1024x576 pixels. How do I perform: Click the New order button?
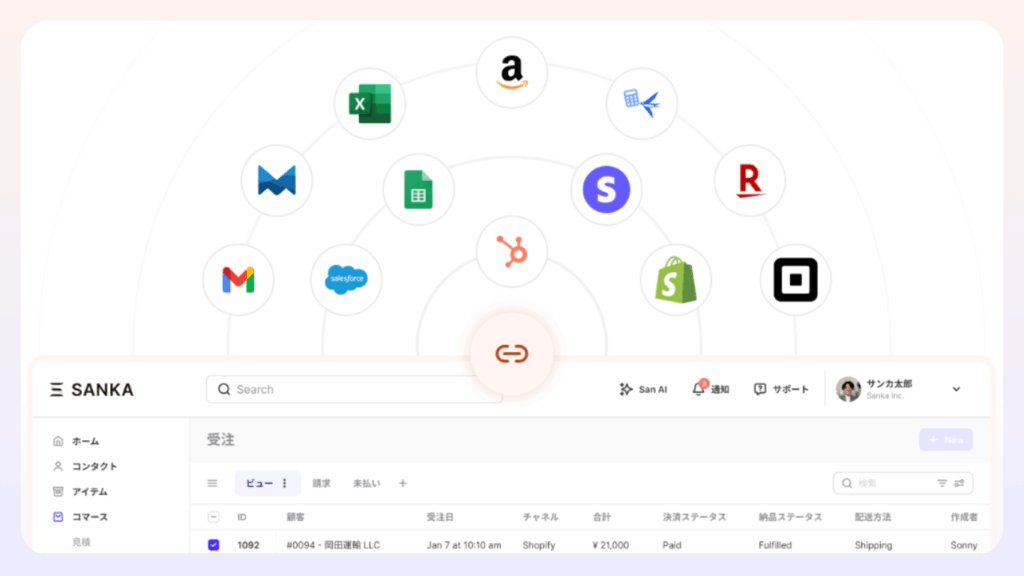[945, 440]
